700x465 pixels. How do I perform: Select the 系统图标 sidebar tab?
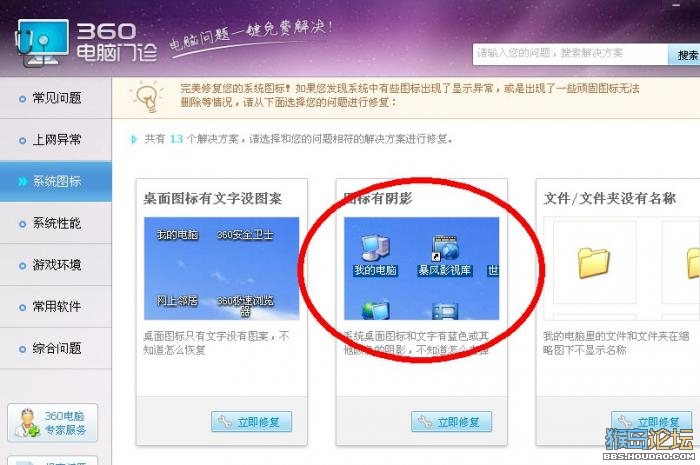55,181
